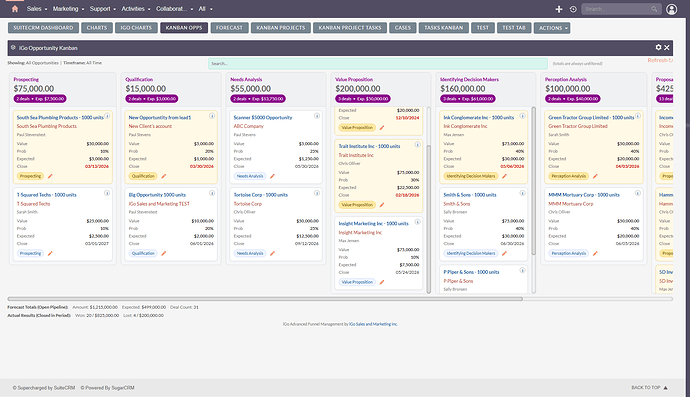Image resolution: width=690 pixels, height=397 pixels.
Task: Click the horizontal Kanban scrollbar
Action: coord(265,299)
